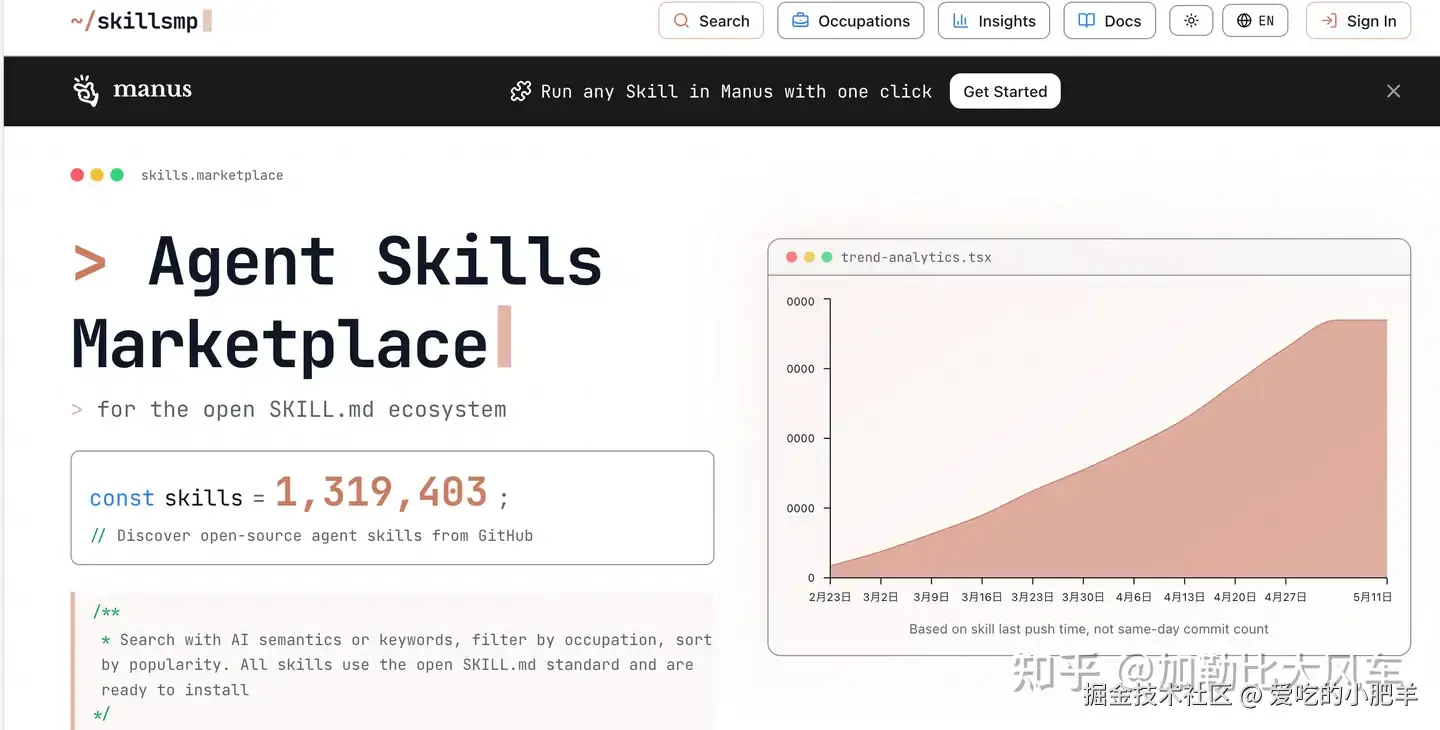
Task: Click the '4月20日' date label on the chart axis
Action: (1234, 597)
